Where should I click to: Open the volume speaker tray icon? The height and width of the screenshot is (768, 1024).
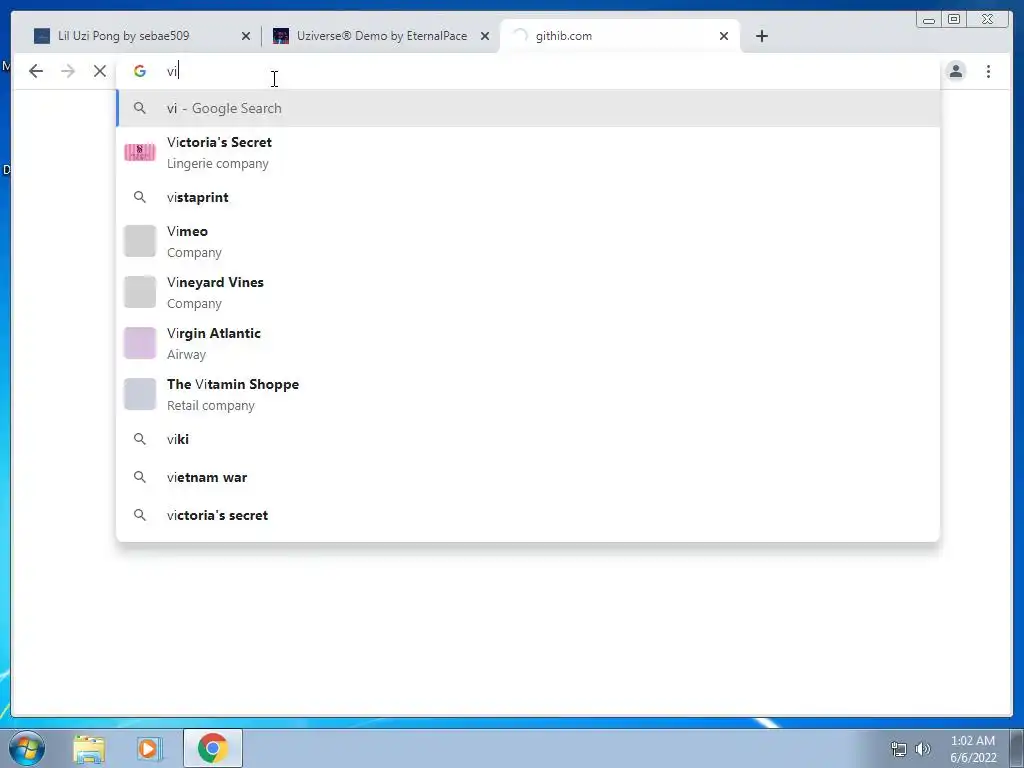click(x=923, y=749)
